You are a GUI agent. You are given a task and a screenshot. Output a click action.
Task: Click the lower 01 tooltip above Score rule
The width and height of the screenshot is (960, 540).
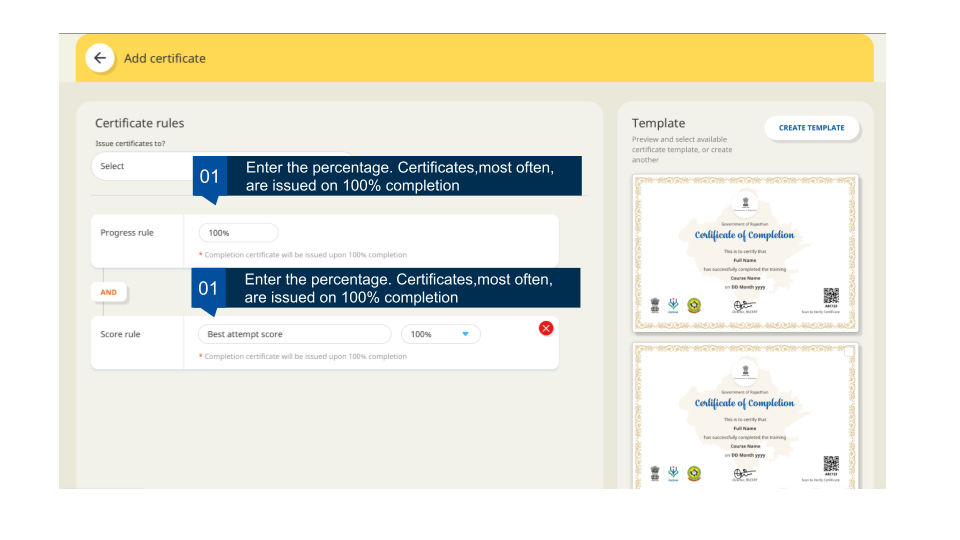coord(387,288)
